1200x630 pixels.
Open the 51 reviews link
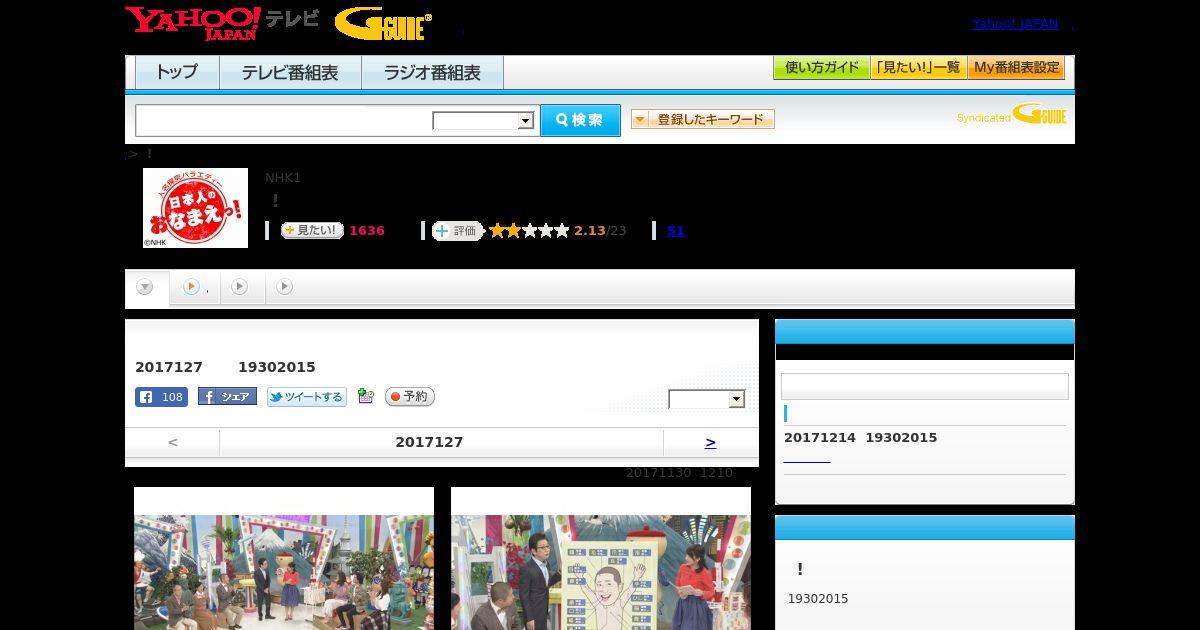coord(676,231)
